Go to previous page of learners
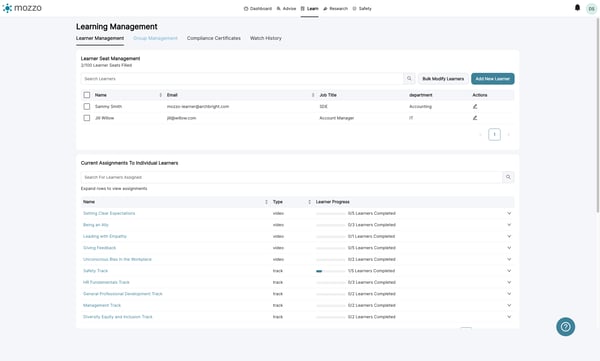This screenshot has height=361, width=600. tap(481, 134)
